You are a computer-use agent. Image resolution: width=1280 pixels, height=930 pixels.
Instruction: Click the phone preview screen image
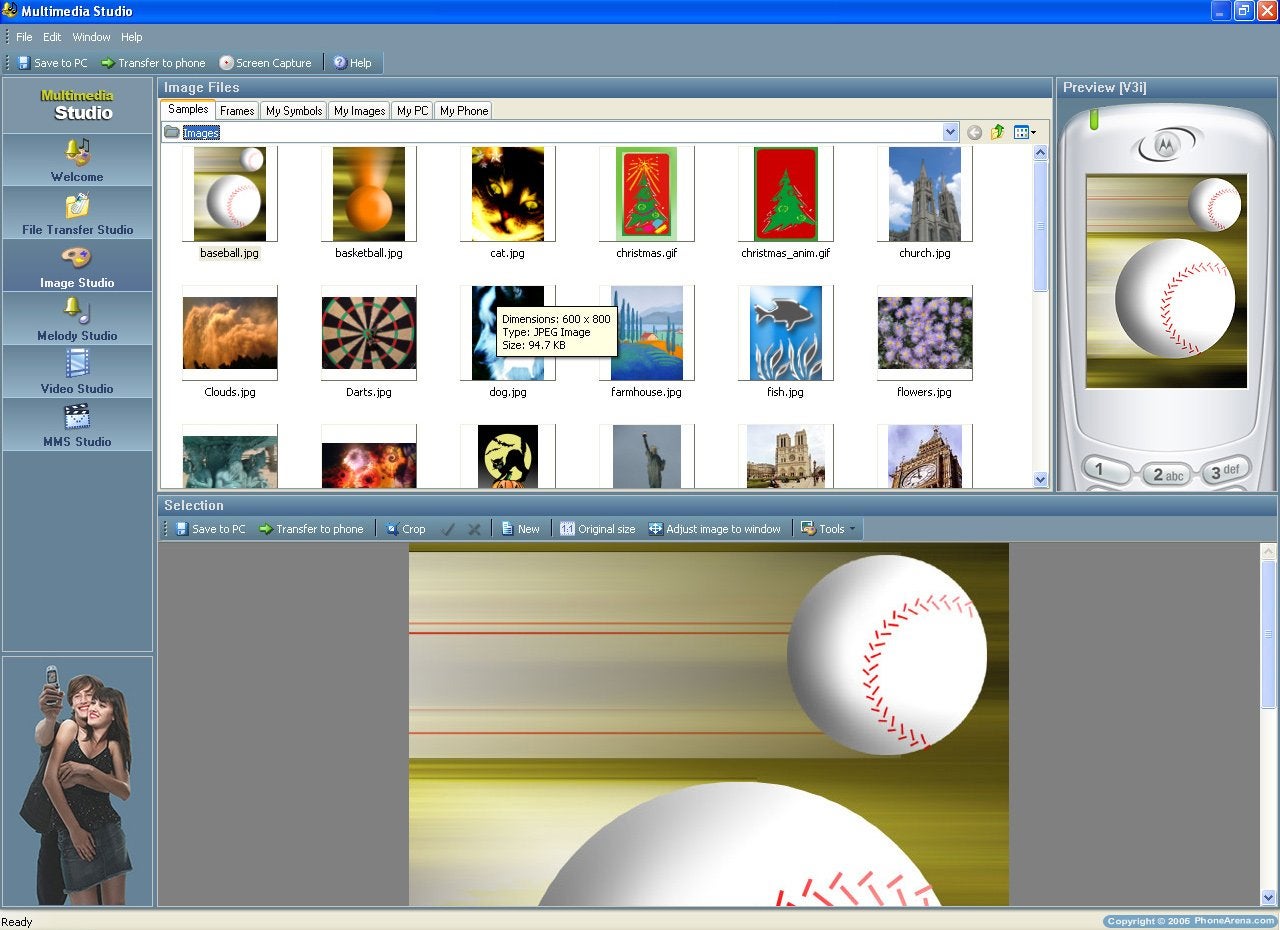tap(1166, 281)
